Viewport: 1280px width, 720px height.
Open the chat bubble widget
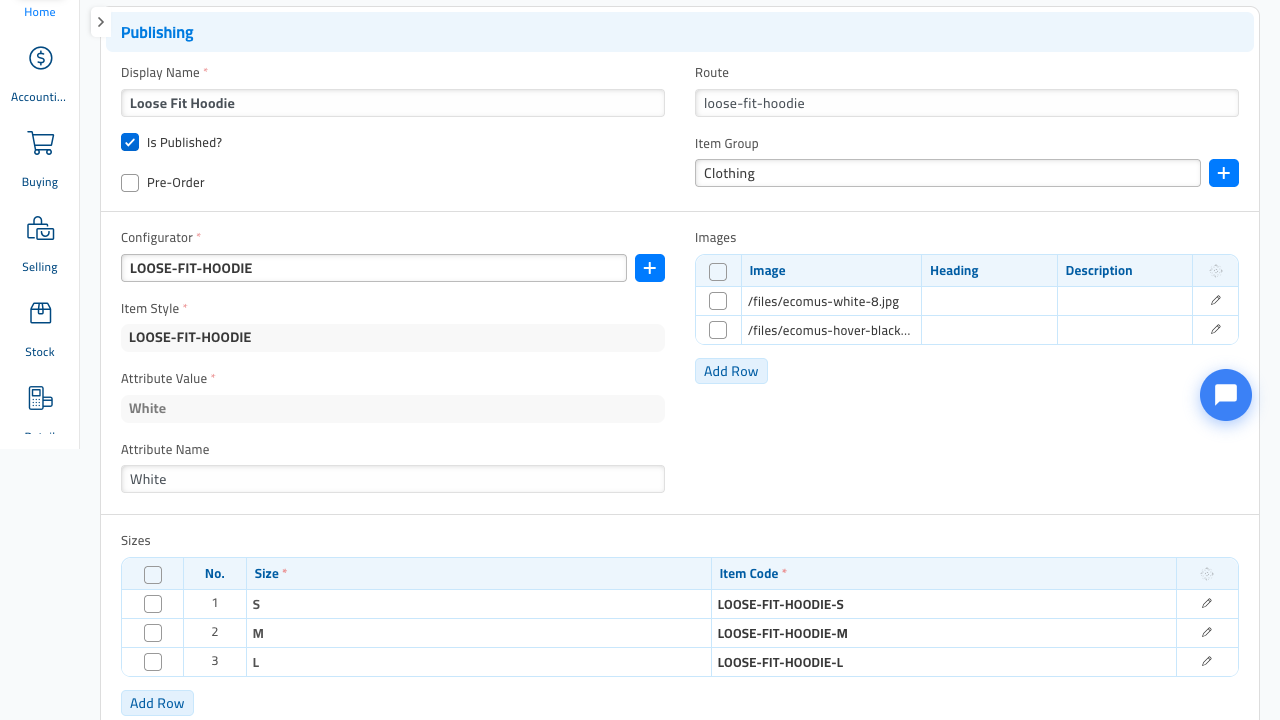tap(1226, 395)
